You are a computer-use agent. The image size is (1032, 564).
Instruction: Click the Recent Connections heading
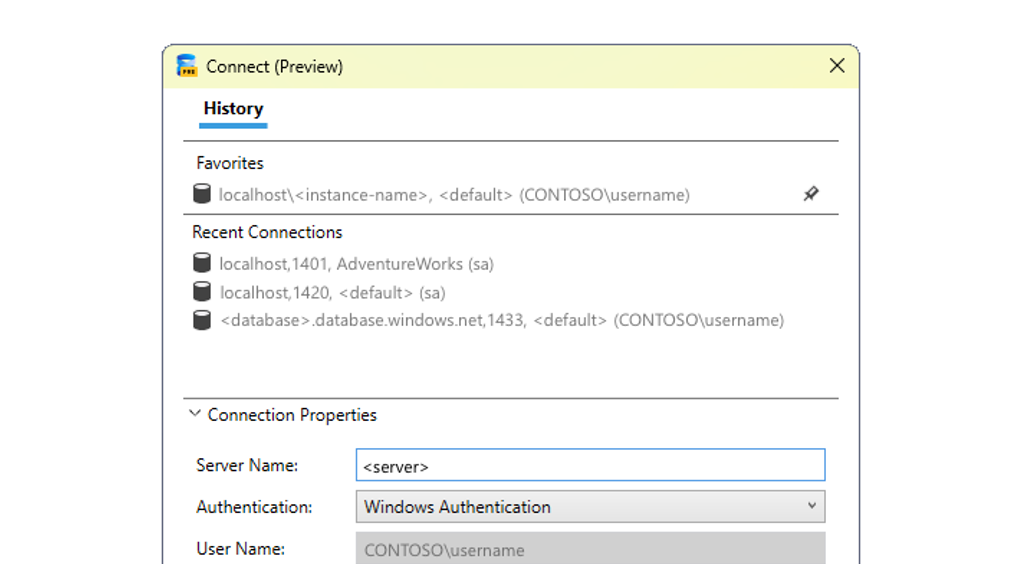click(x=267, y=232)
